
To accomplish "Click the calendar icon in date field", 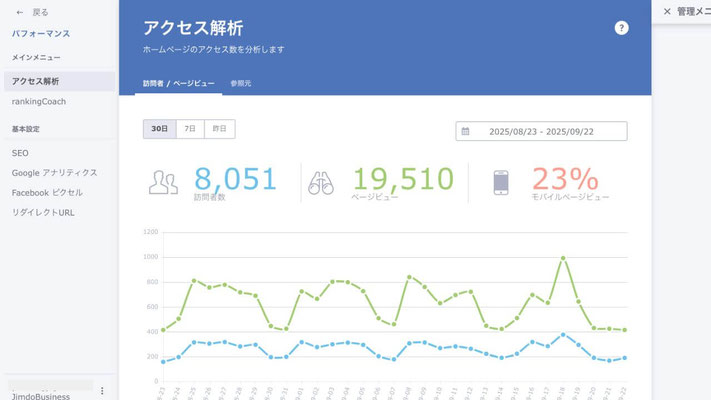I will (465, 131).
